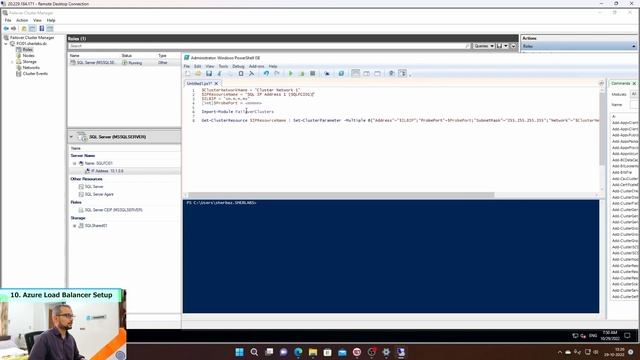Open a script file in PowerShell ISE toolbar
Image resolution: width=640 pixels, height=360 pixels.
tap(198, 73)
